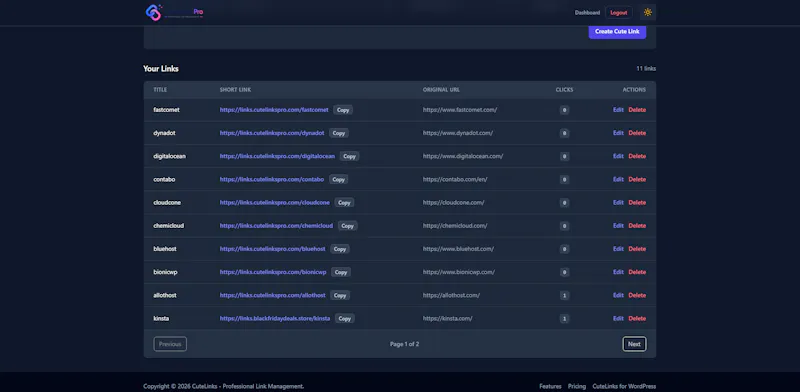
Task: Delete the bionicwp link
Action: coord(637,272)
